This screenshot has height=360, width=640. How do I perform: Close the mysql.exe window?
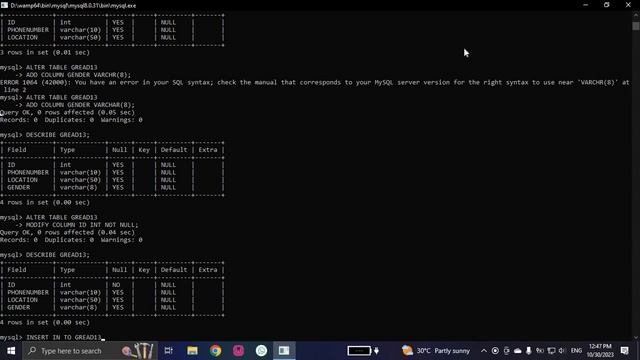pos(628,5)
